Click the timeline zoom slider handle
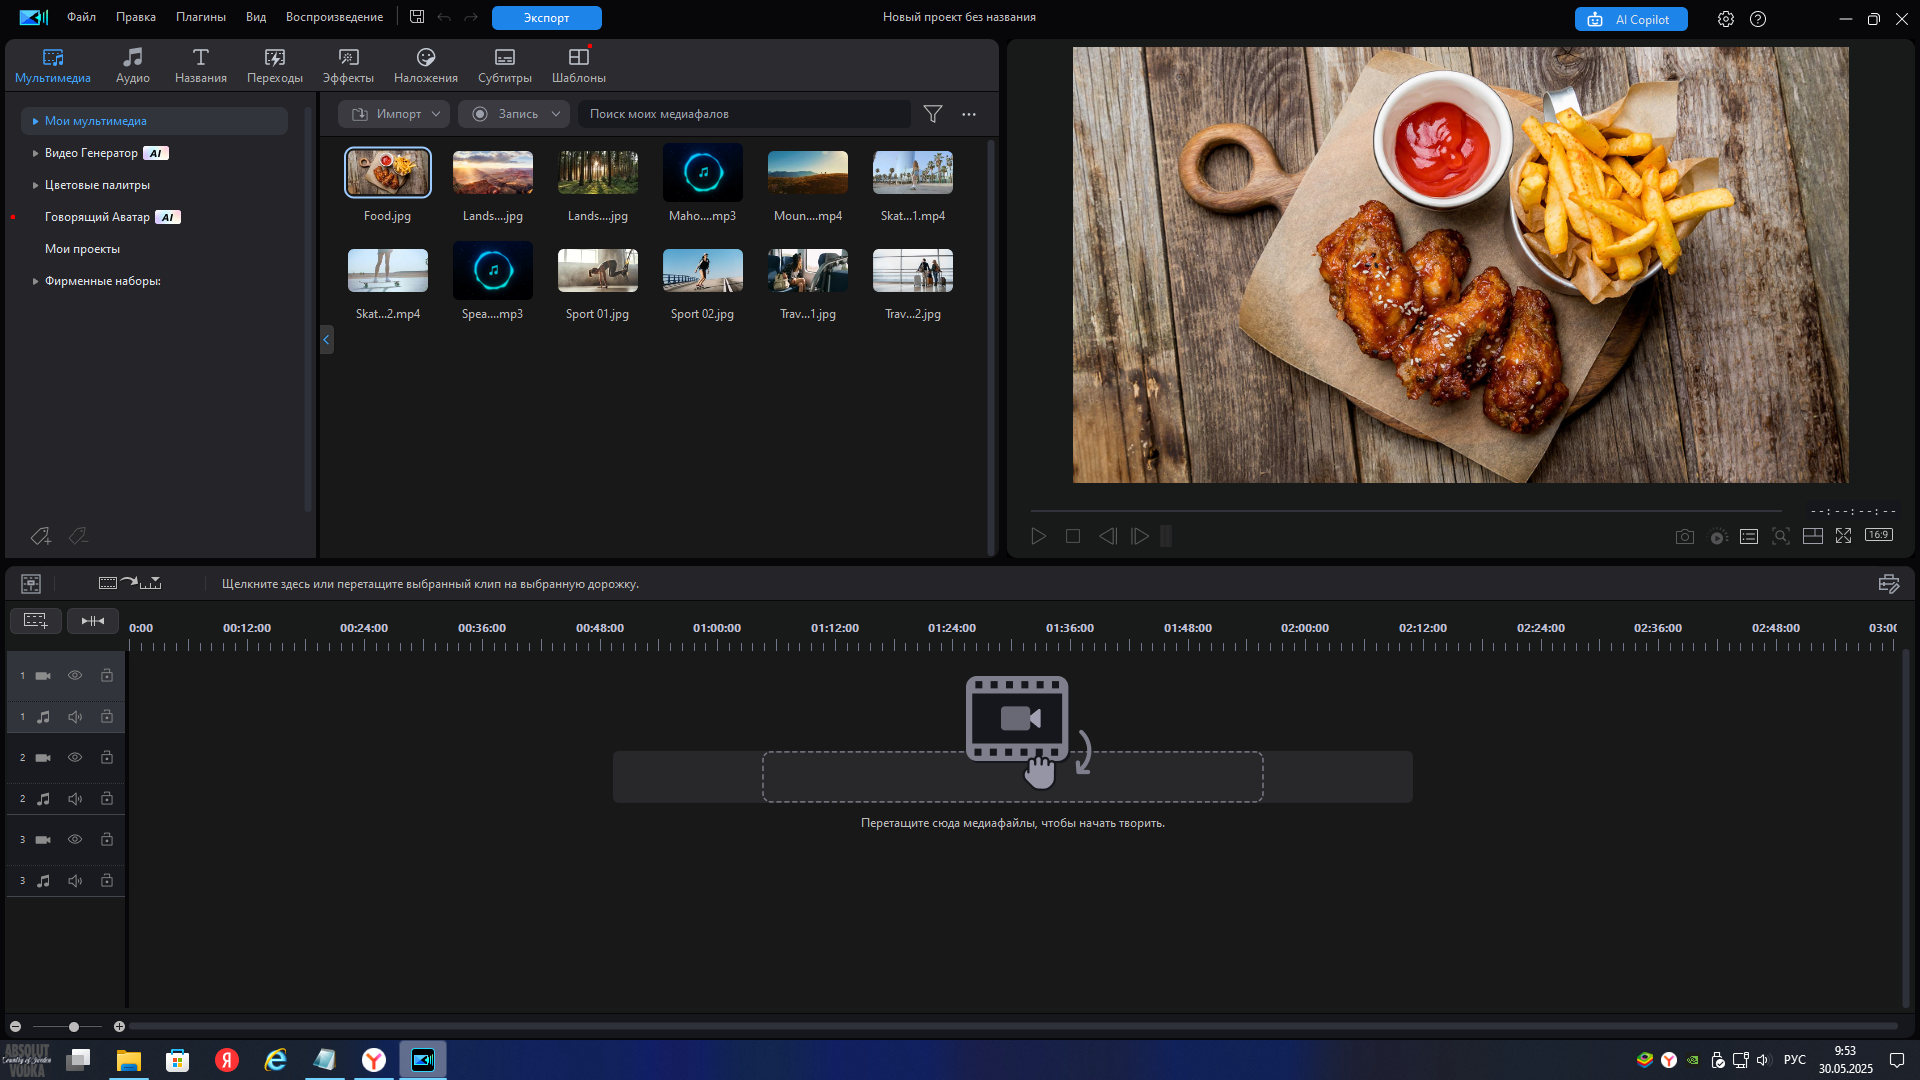This screenshot has width=1920, height=1080. [73, 1027]
